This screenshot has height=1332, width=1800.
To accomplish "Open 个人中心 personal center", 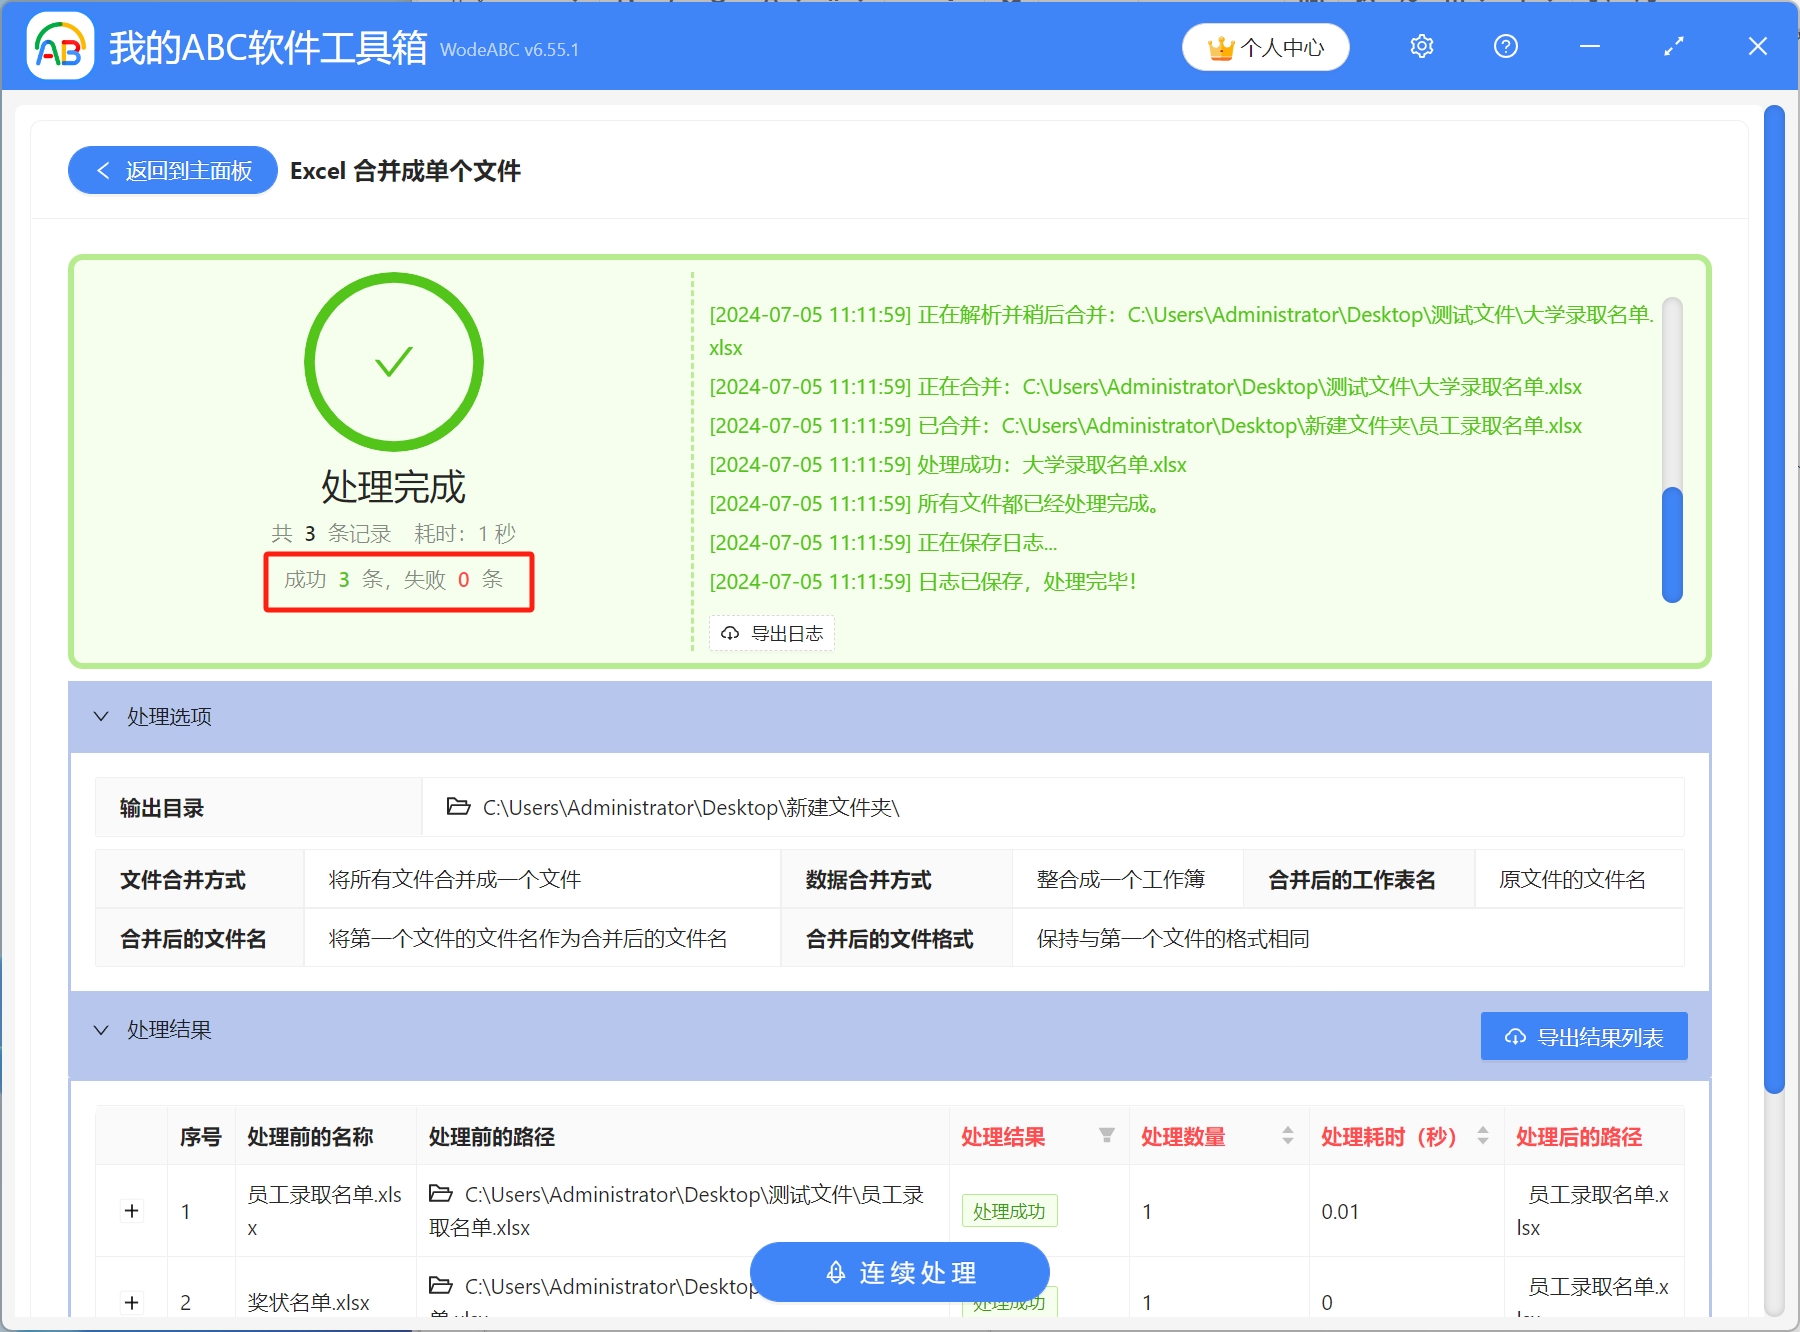I will 1265,48.
